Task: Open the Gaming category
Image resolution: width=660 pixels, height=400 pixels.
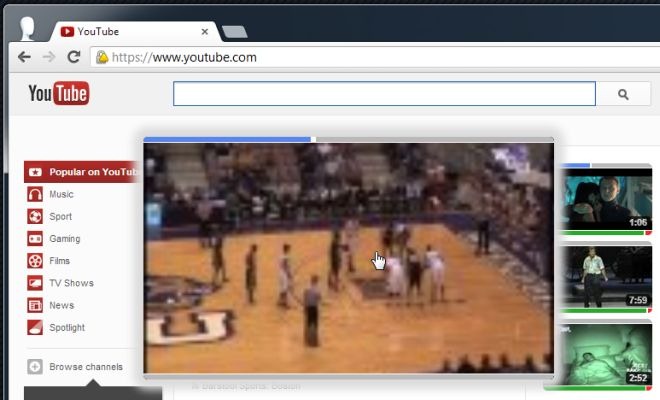Action: click(x=65, y=239)
